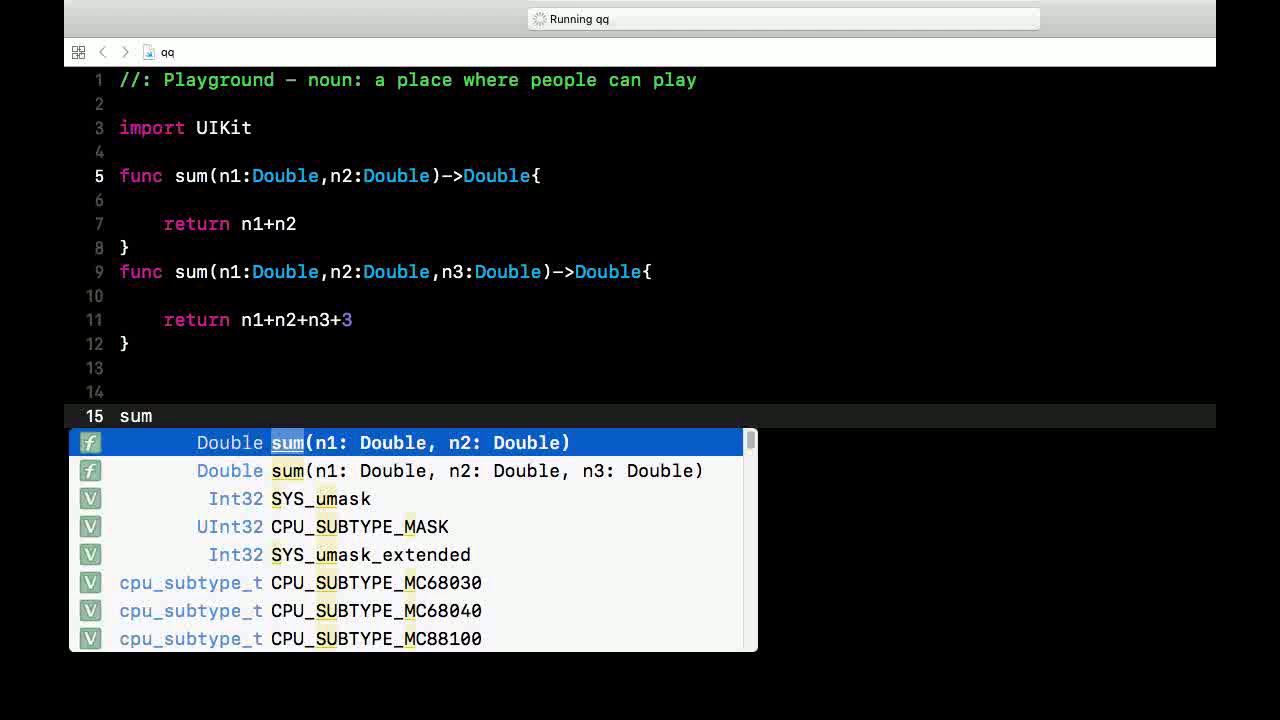Click return n1+n2 on line 7
Viewport: 1280px width, 720px height.
click(230, 224)
